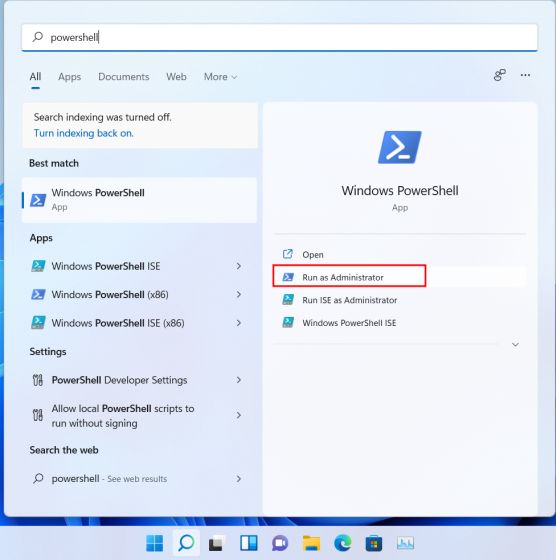Open the Windows PowerShell best match result
The width and height of the screenshot is (556, 560).
point(140,200)
